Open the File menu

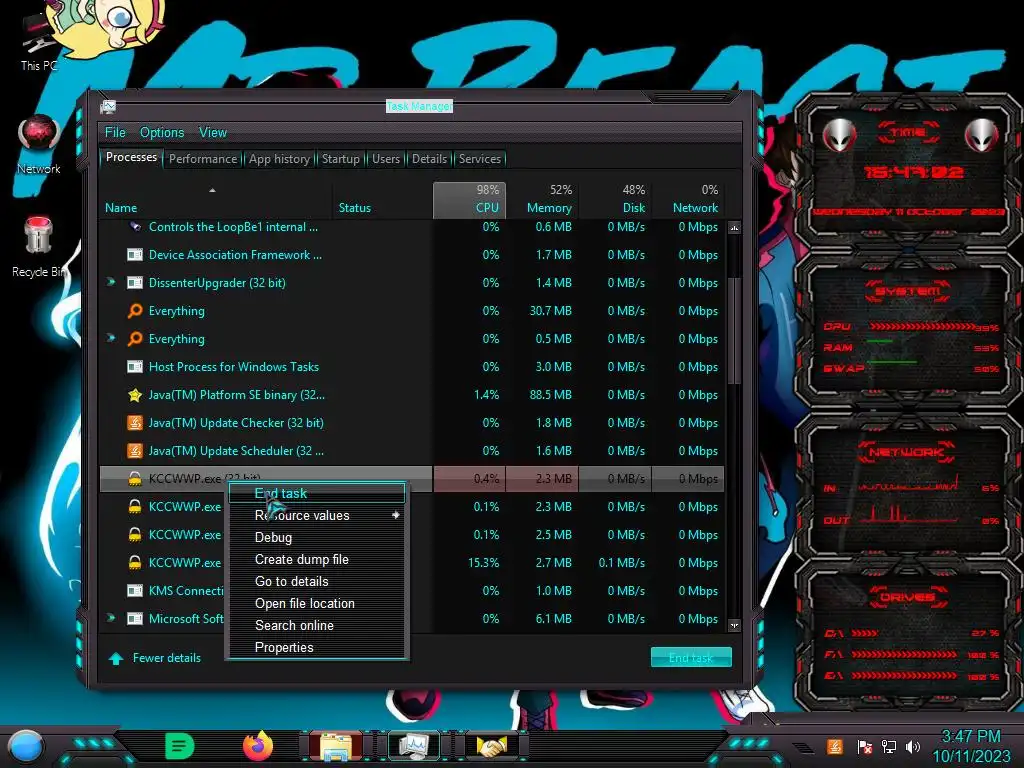[x=115, y=133]
